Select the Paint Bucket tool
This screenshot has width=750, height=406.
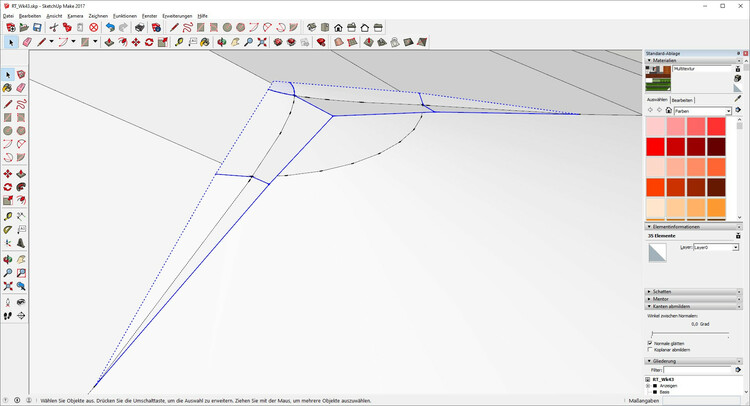tap(8, 88)
